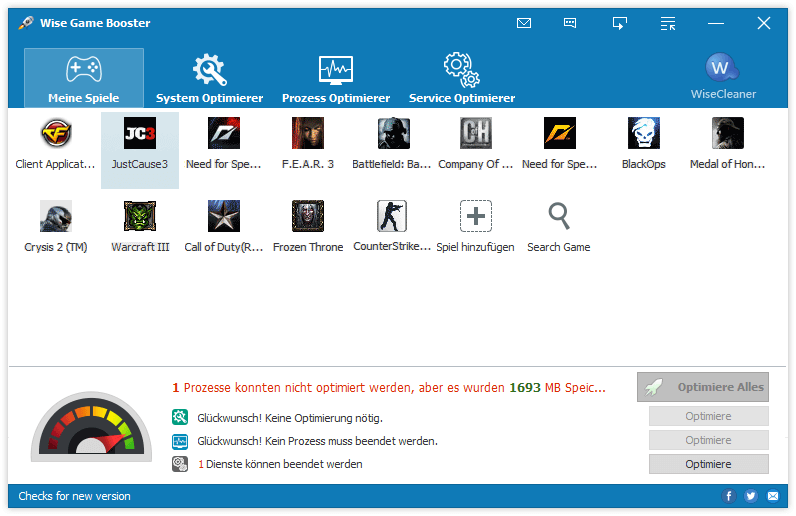The width and height of the screenshot is (796, 516).
Task: Select the first Need for Speed game icon
Action: (x=224, y=133)
